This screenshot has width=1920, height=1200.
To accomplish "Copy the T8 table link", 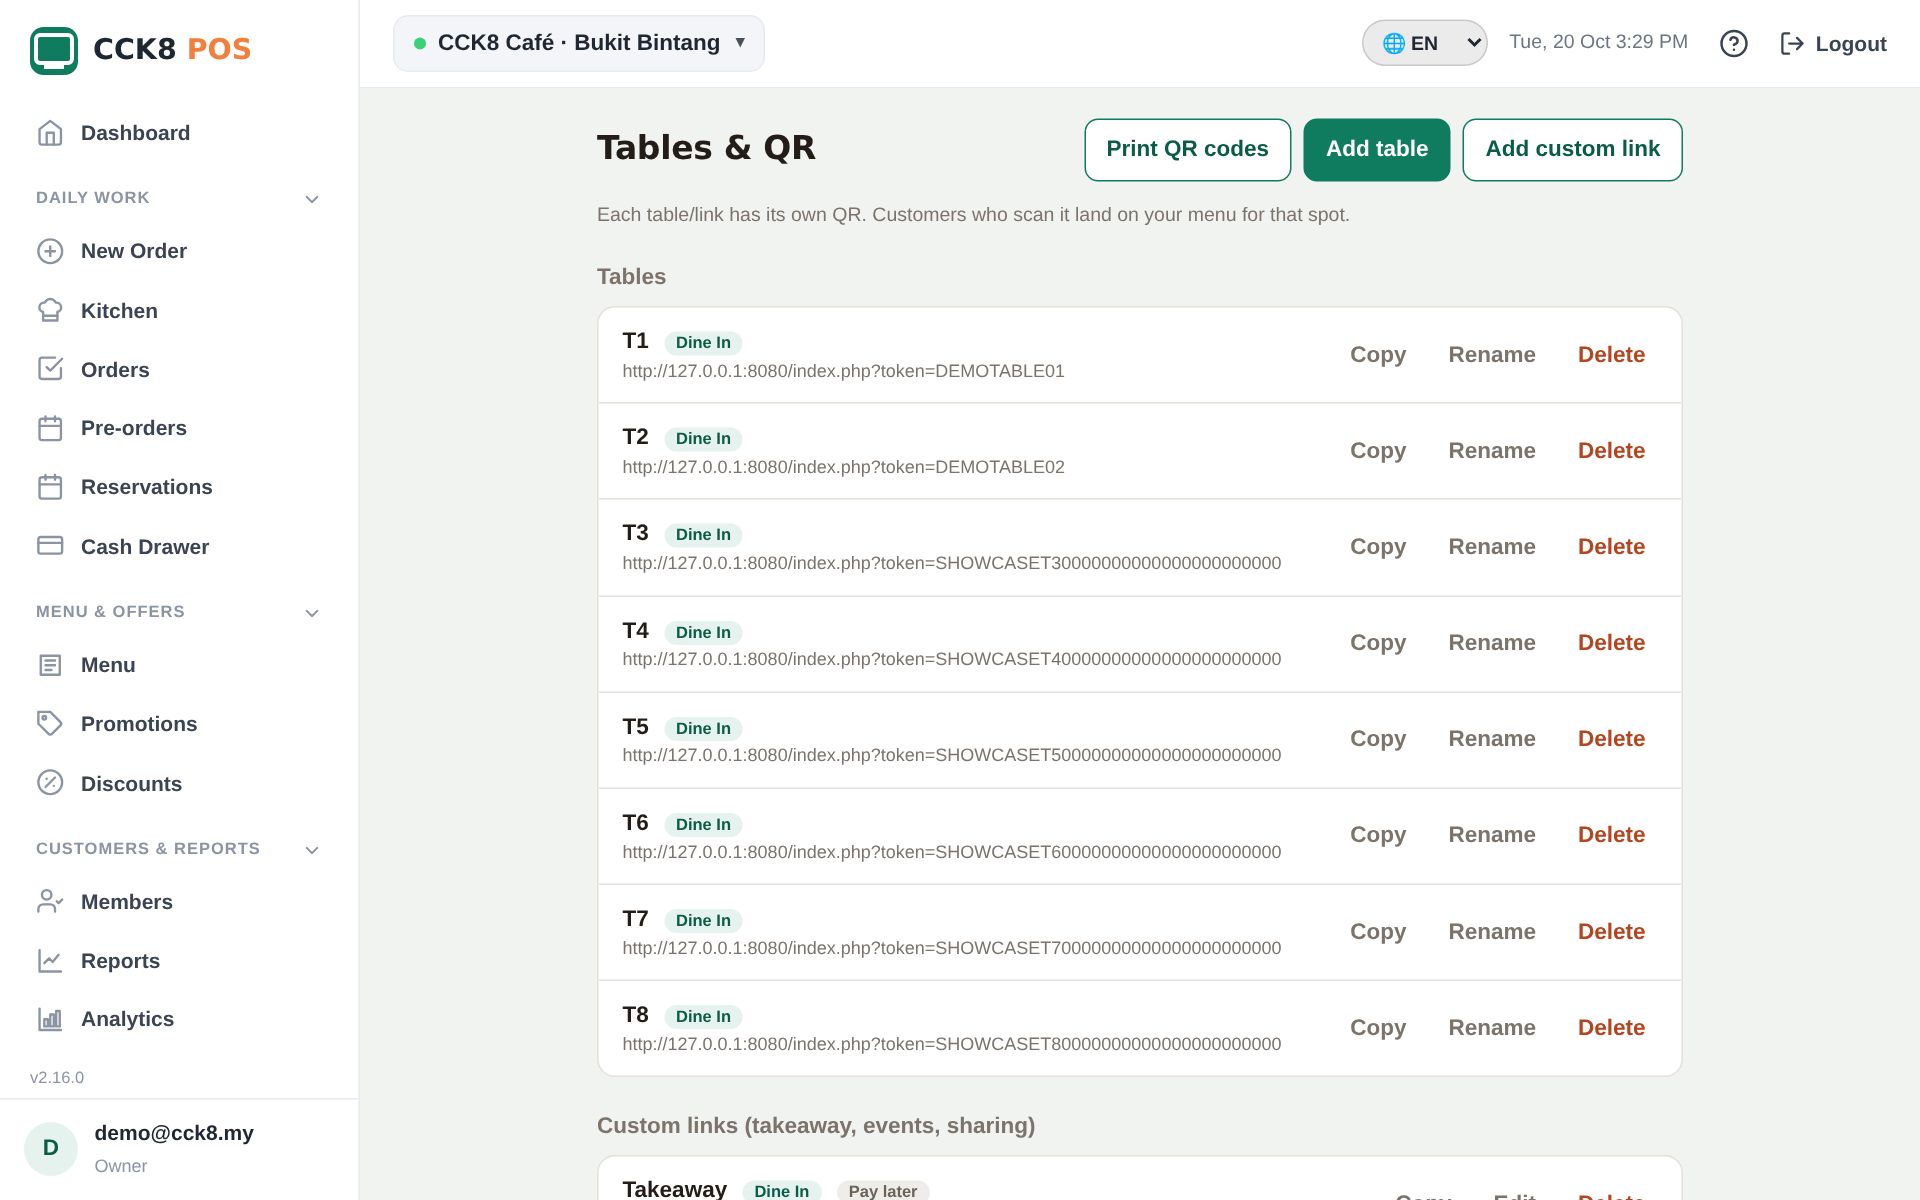I will [x=1378, y=1028].
